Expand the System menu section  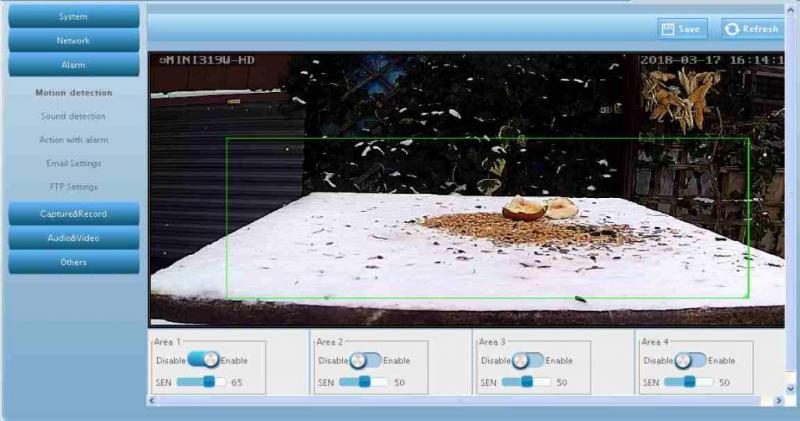click(73, 17)
